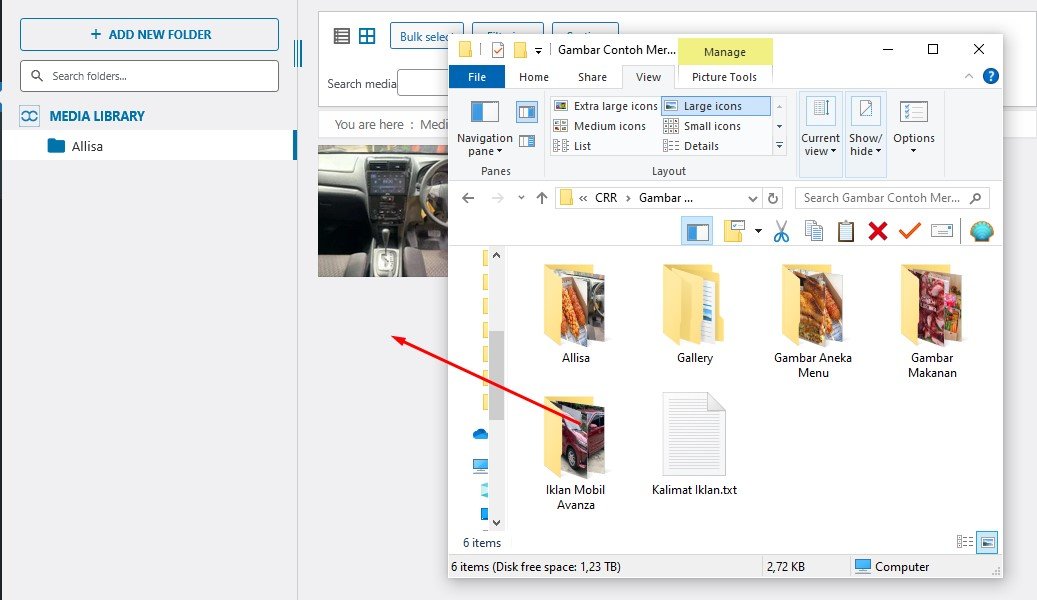Viewport: 1037px width, 600px height.
Task: Toggle the Details pane button
Action: pyautogui.click(x=527, y=141)
